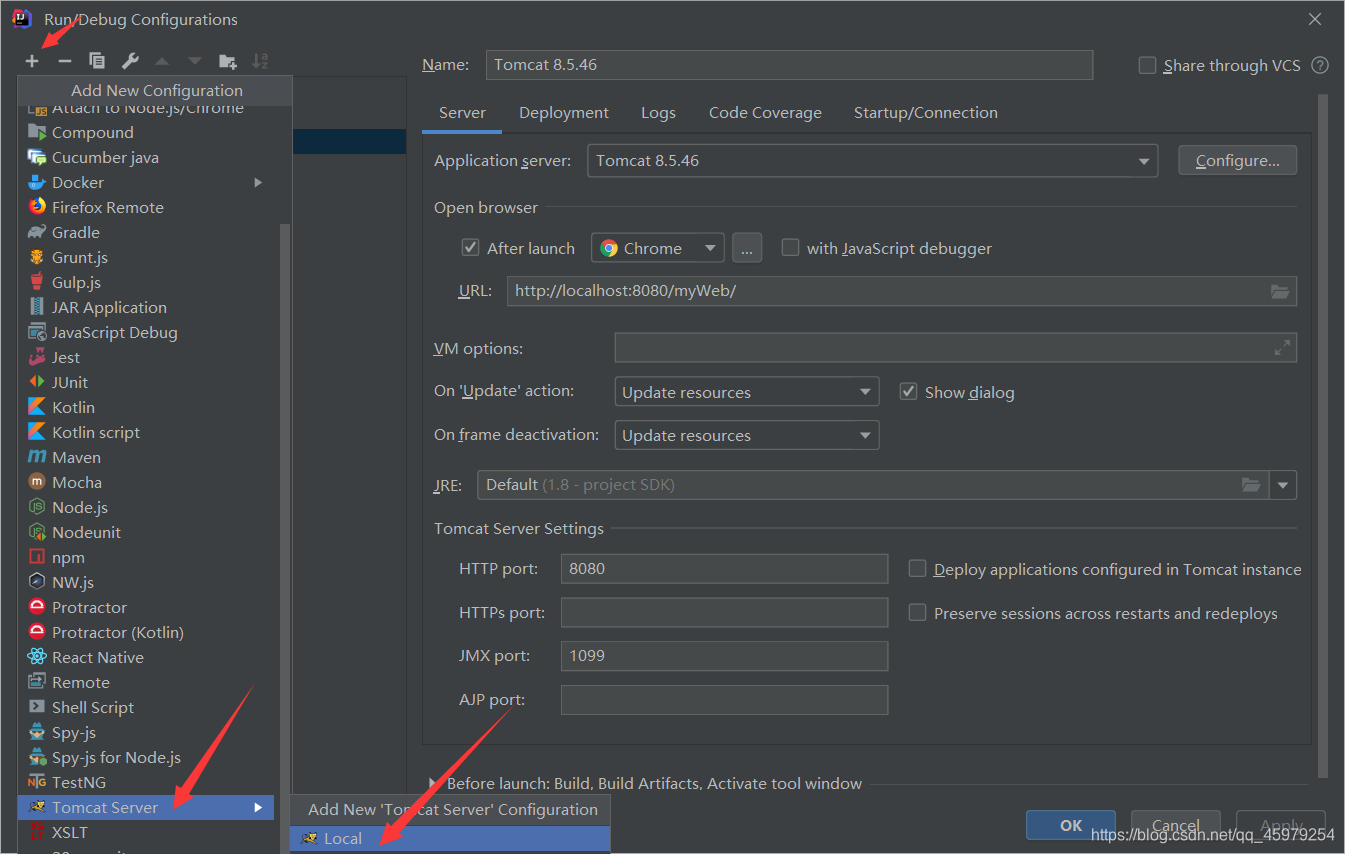Switch to the Logs tab
This screenshot has width=1345, height=854.
click(x=658, y=112)
